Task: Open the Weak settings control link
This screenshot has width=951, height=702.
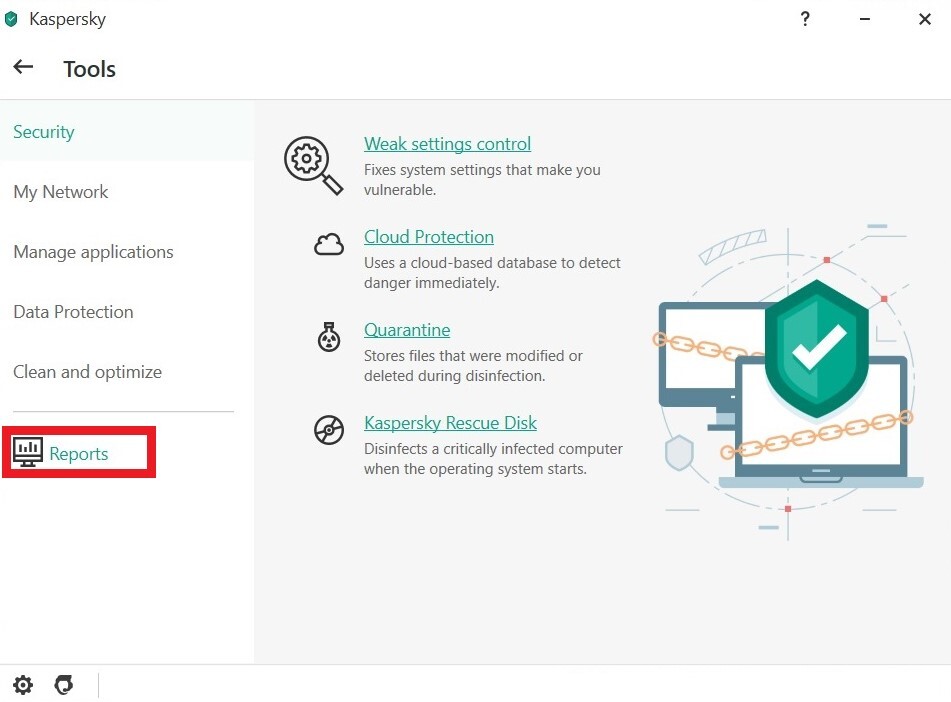Action: click(x=448, y=144)
